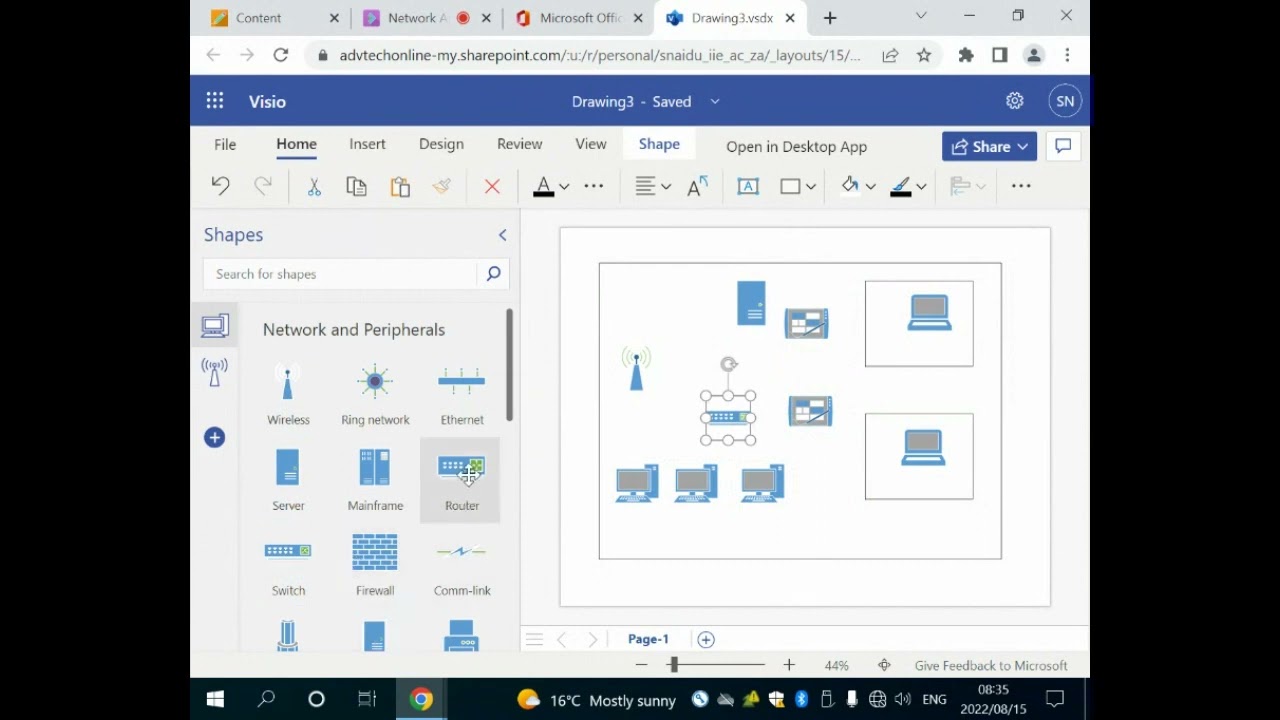
Task: Click Open in Desktop App
Action: click(797, 147)
